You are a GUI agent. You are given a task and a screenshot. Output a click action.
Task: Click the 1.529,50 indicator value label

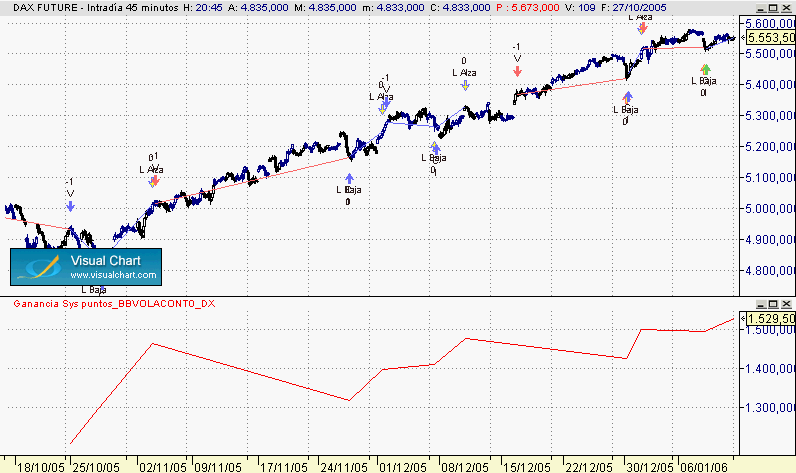click(770, 319)
